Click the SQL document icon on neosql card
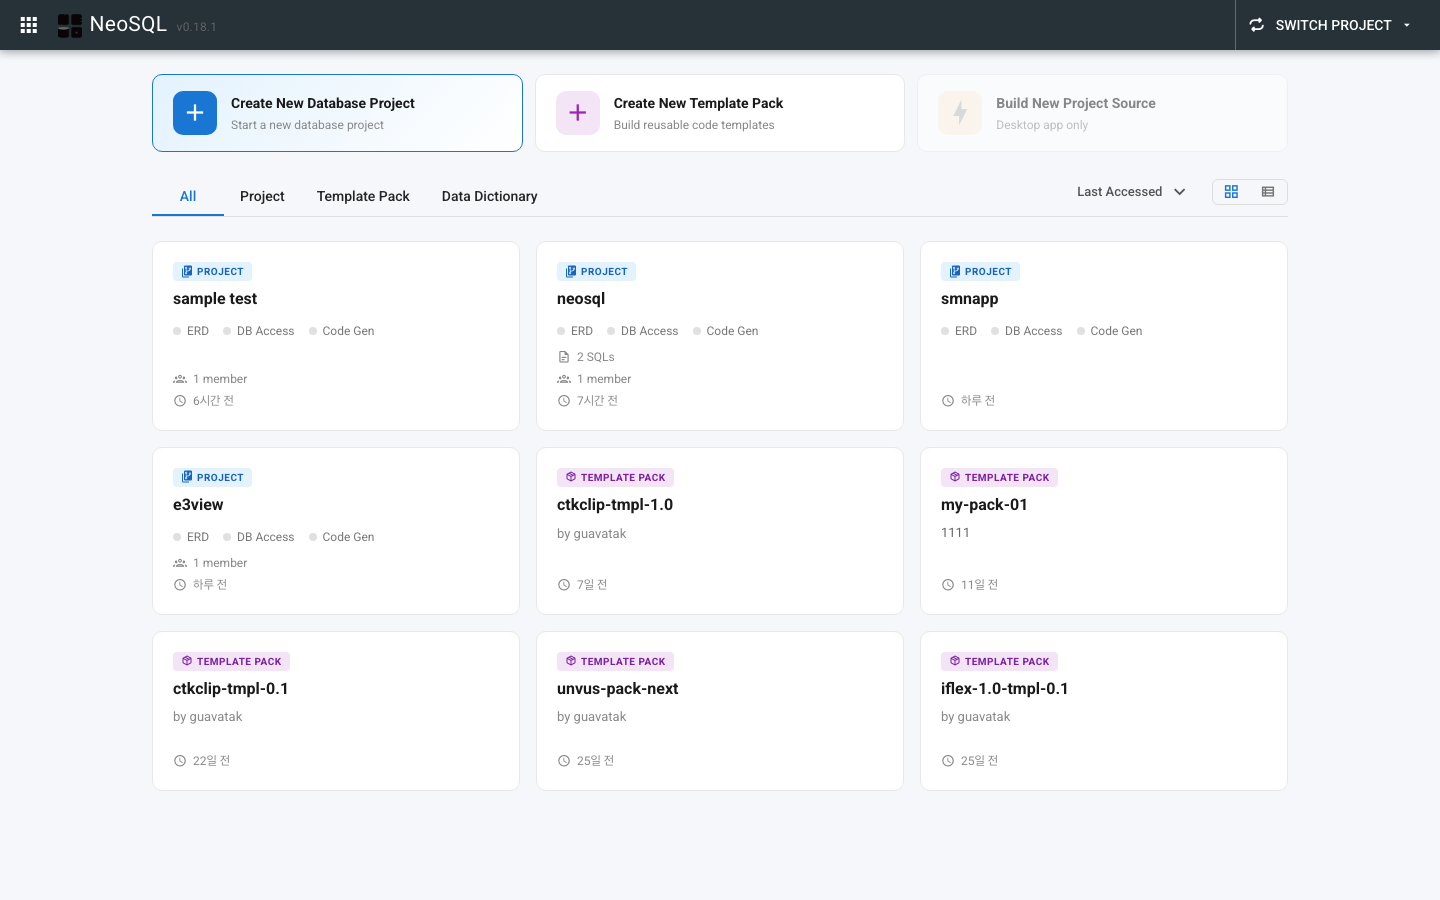1440x900 pixels. (563, 356)
